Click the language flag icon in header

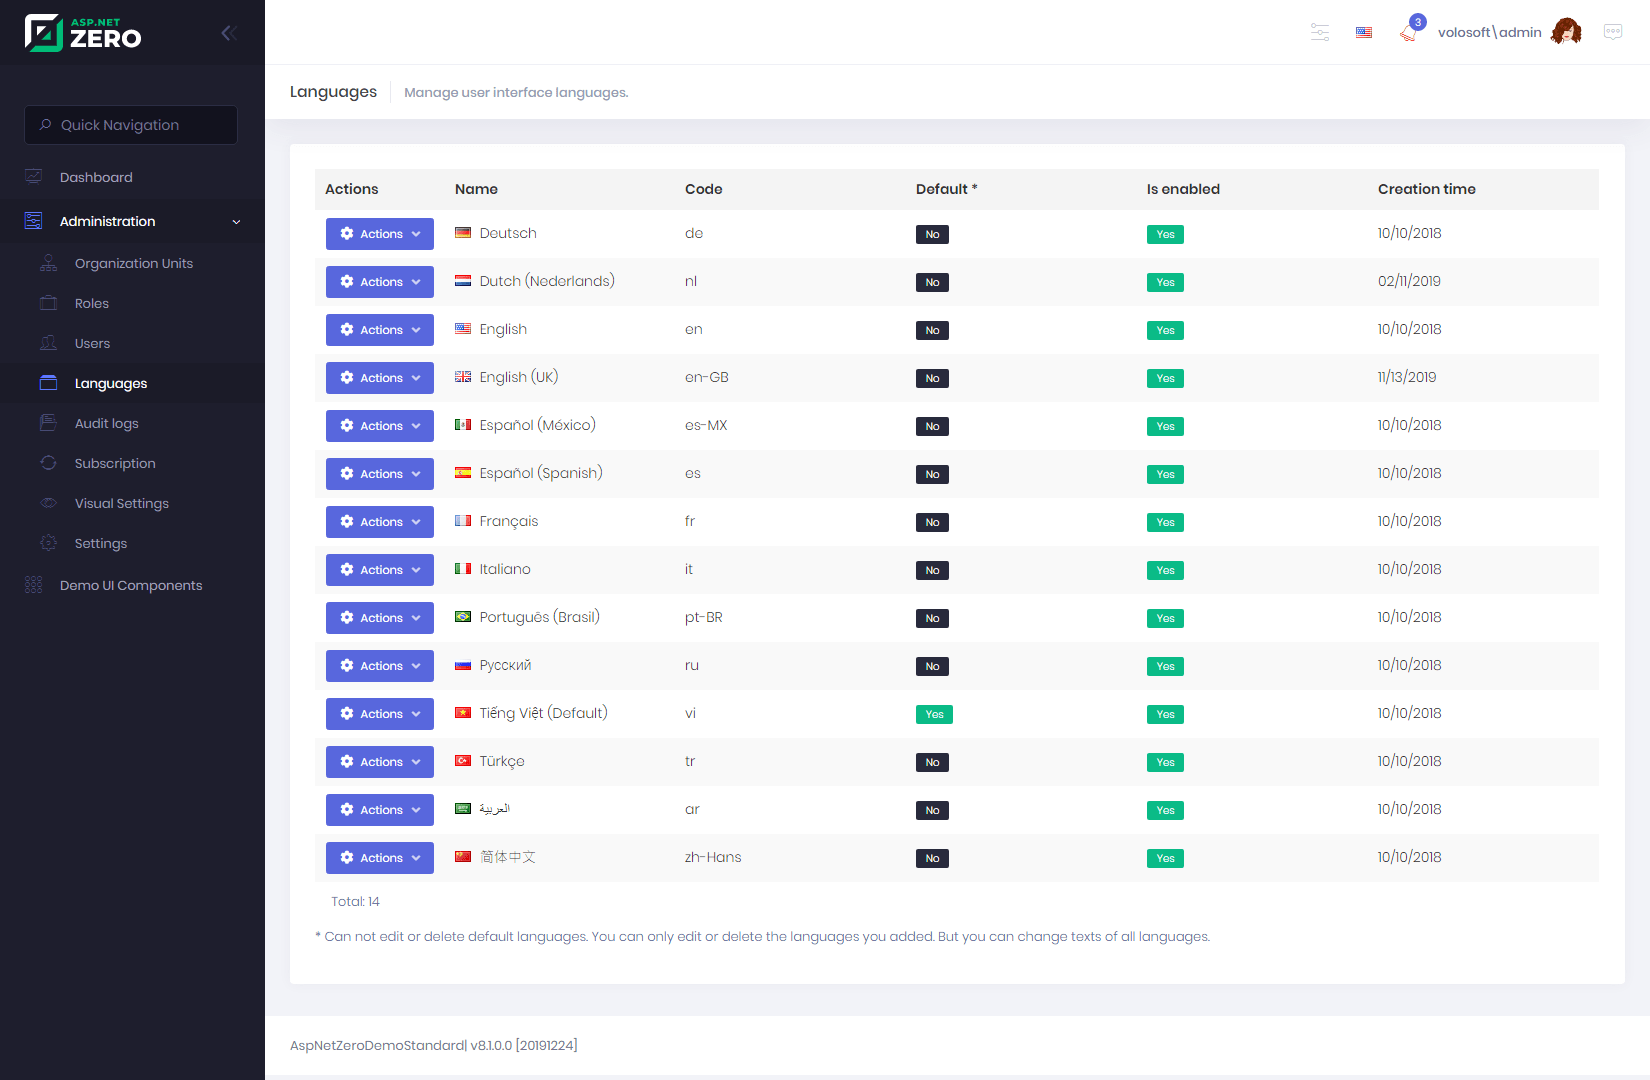click(1364, 33)
